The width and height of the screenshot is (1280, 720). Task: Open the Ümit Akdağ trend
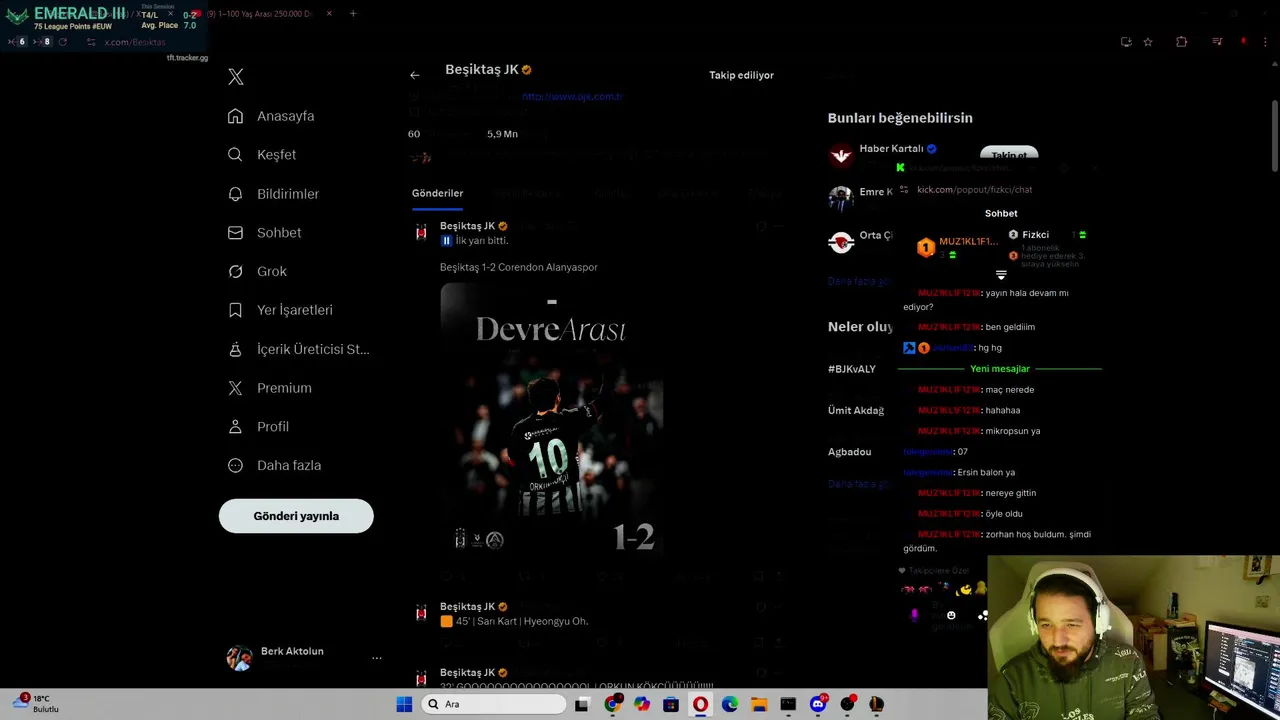point(856,411)
